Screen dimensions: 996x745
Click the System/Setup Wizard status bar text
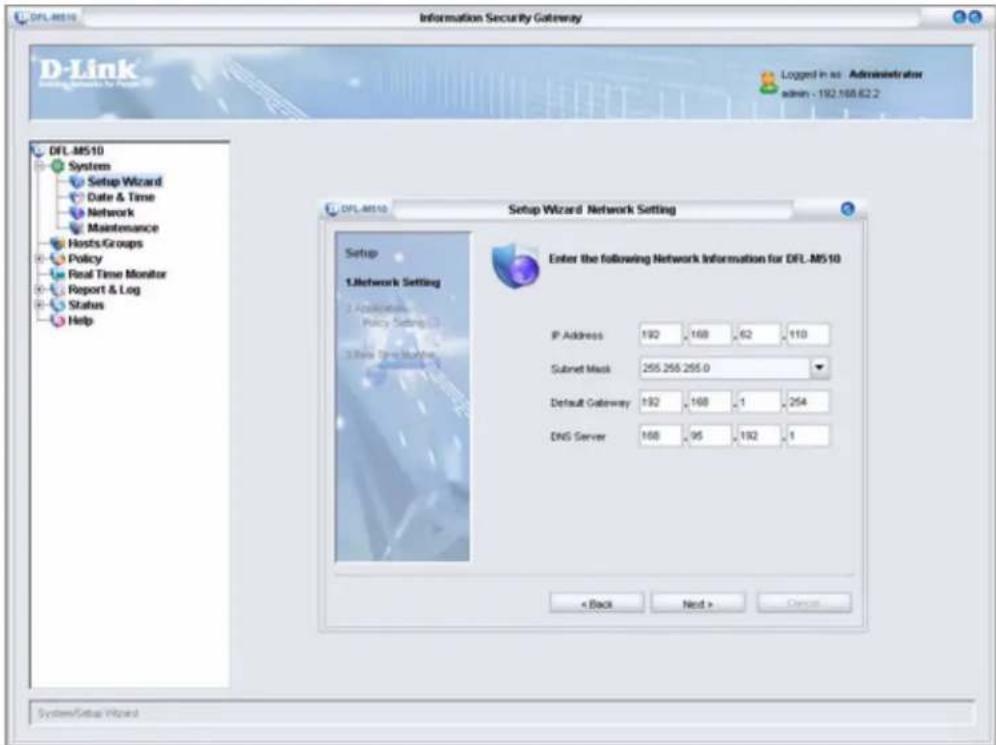pos(88,713)
